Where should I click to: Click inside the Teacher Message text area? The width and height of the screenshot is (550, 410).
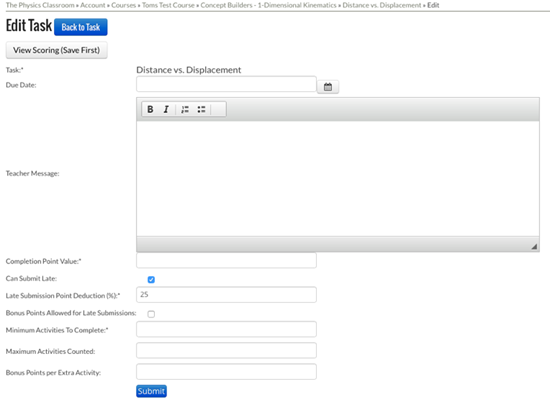pyautogui.click(x=338, y=178)
